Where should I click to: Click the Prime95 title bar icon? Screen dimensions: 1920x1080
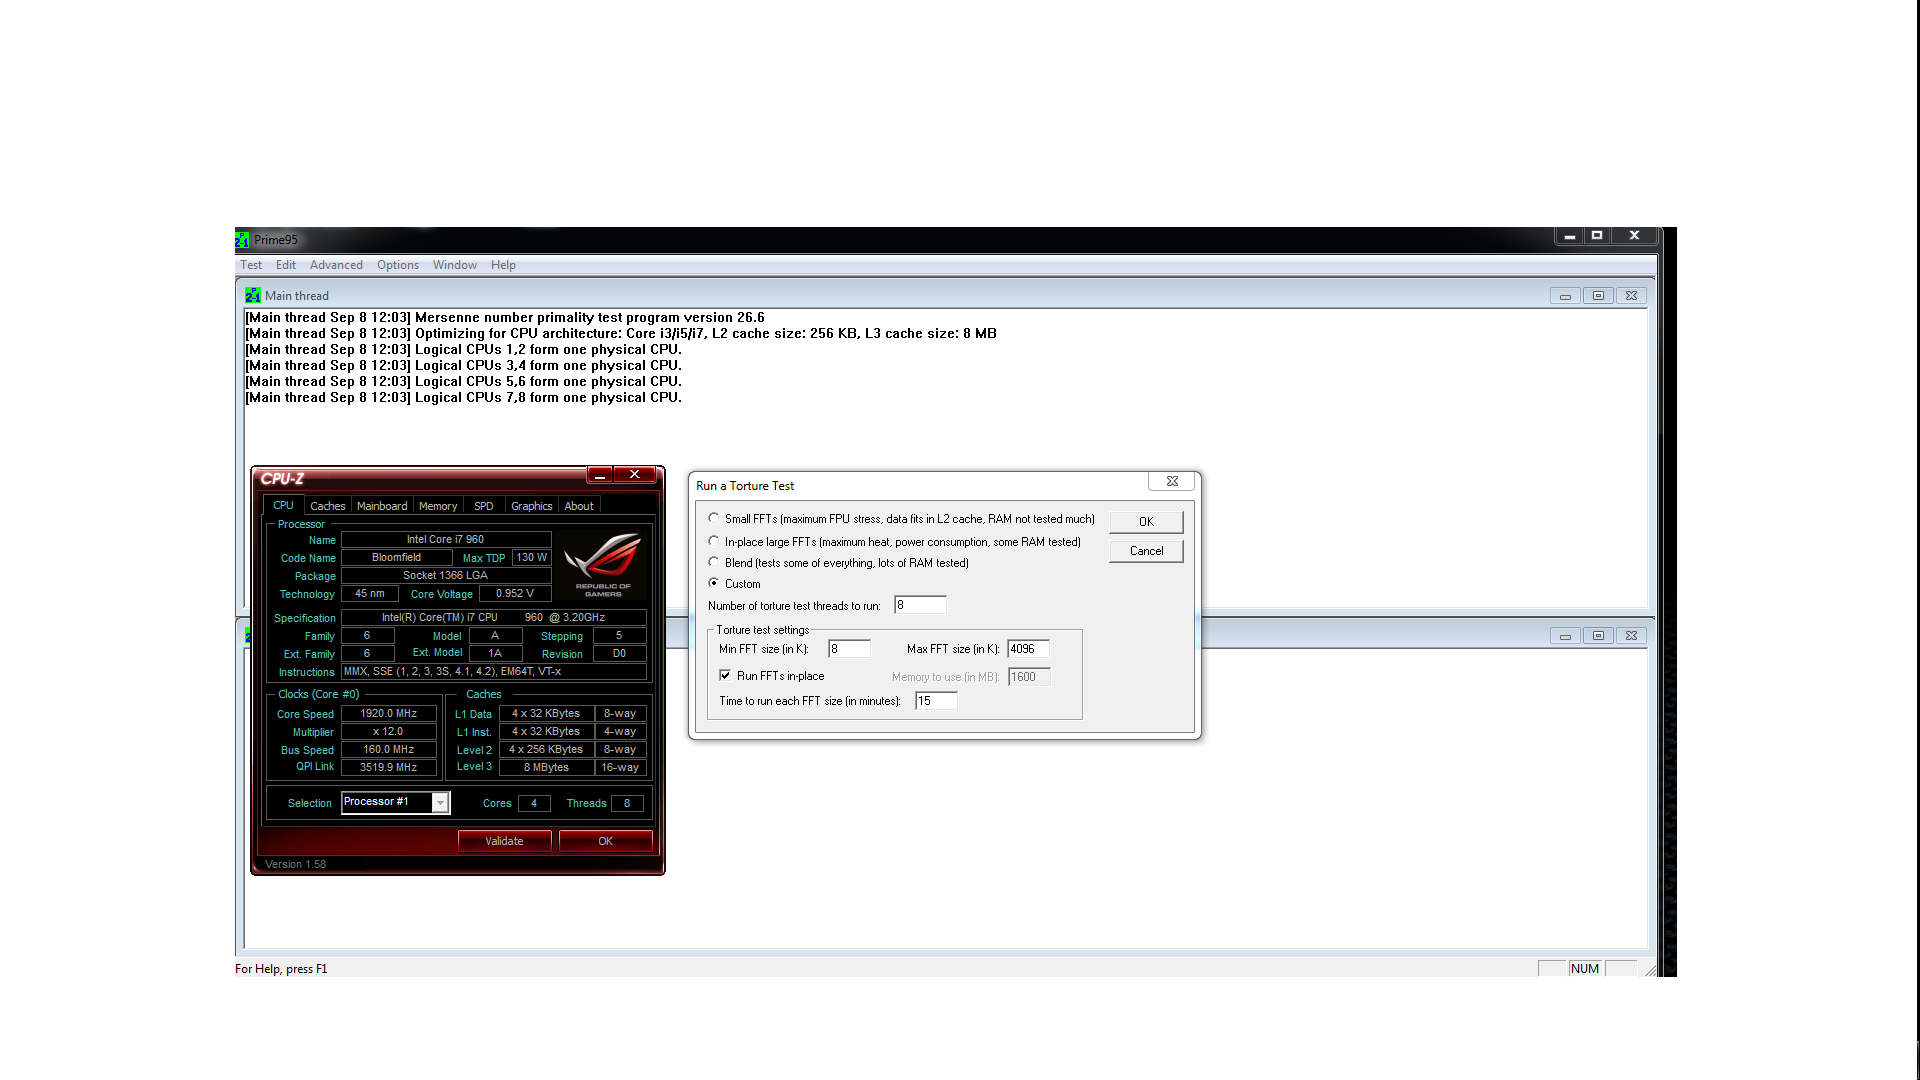click(x=242, y=240)
